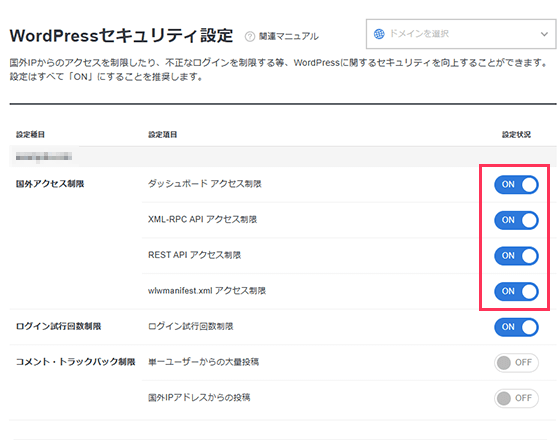
Task: Click the コメント・トラックバック制限 category label
Action: coord(75,362)
